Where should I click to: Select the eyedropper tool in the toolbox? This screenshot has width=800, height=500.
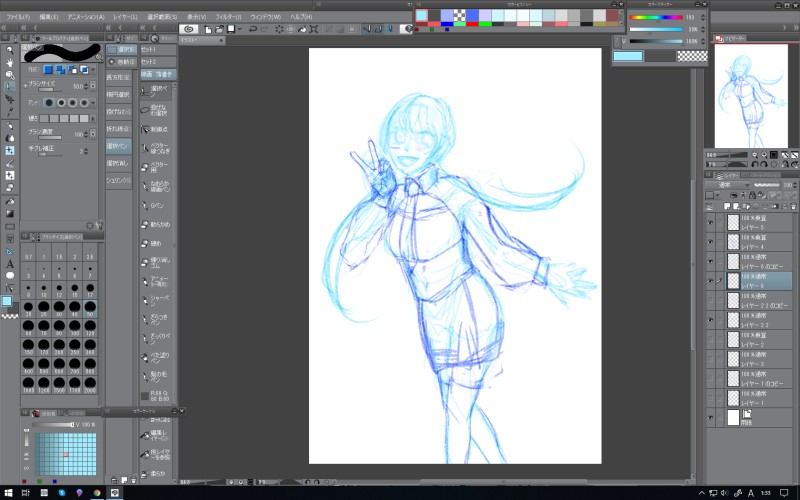click(10, 112)
